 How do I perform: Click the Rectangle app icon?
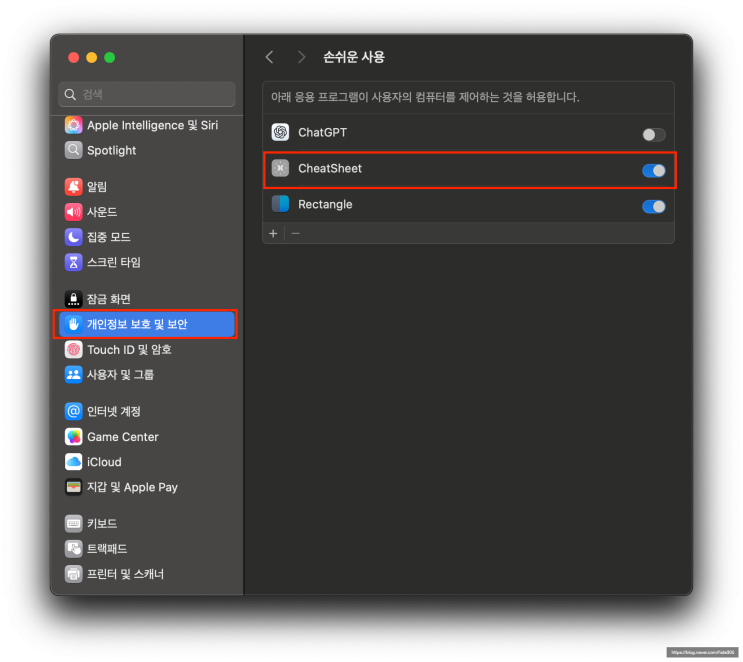tap(280, 204)
